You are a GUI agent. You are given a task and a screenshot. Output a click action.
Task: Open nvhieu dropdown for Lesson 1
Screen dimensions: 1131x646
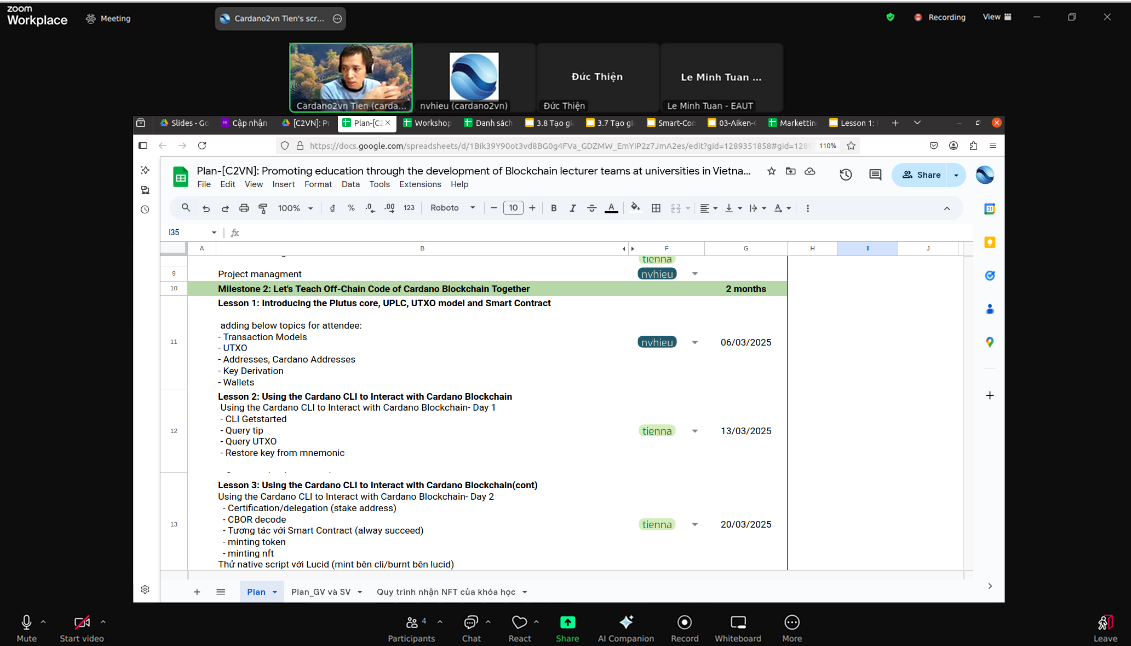tap(695, 342)
